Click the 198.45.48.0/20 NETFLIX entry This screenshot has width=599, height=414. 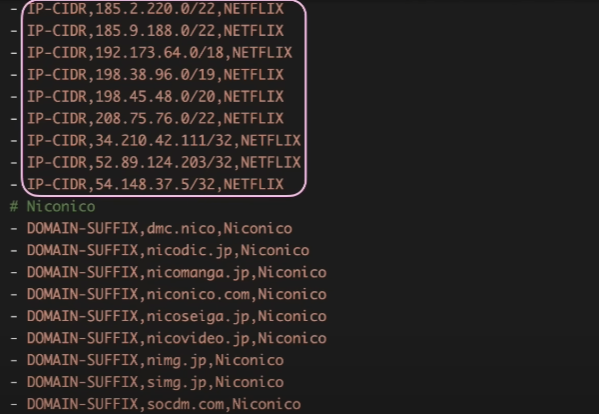tap(155, 97)
